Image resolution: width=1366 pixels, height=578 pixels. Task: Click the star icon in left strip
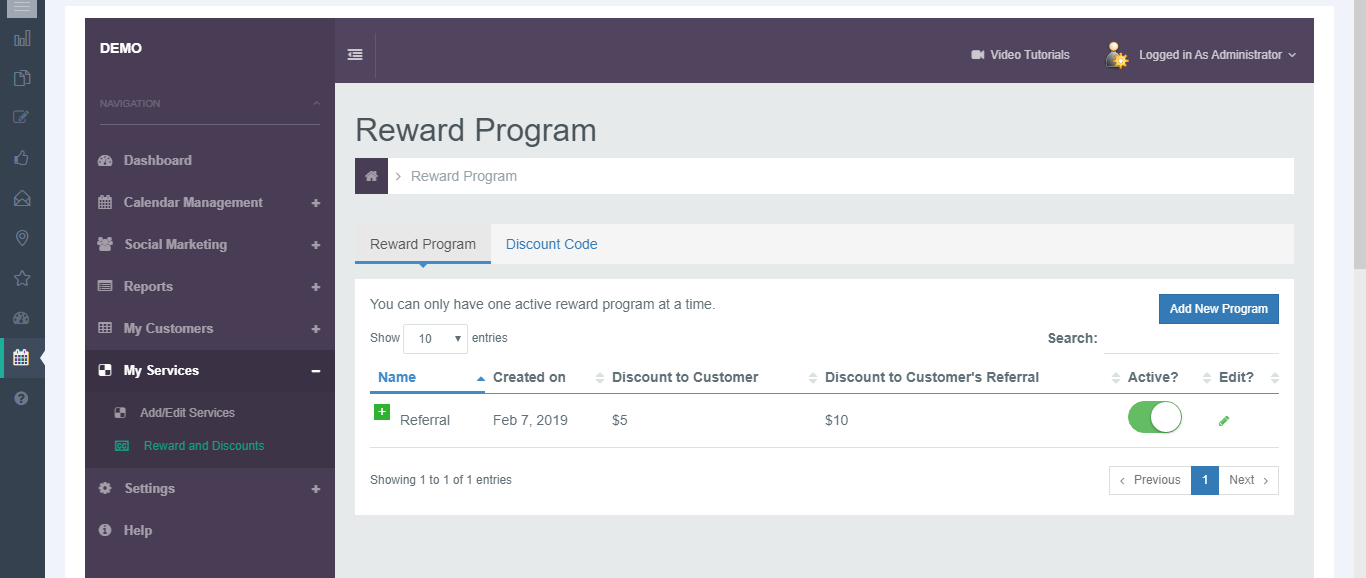[21, 278]
